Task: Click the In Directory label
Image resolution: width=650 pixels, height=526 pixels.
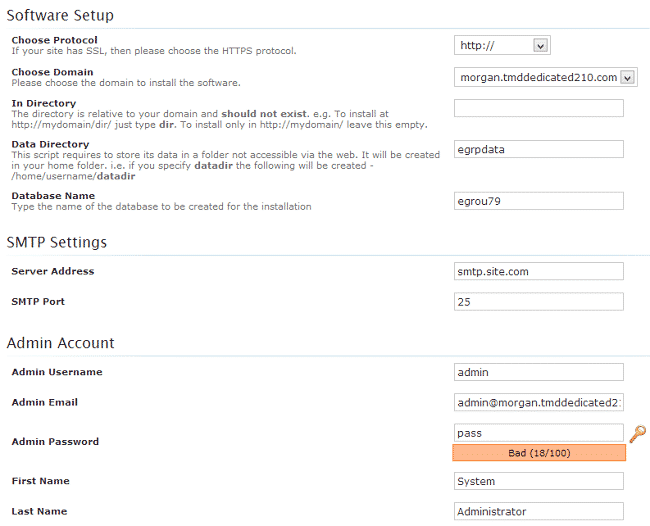Action: tap(44, 103)
